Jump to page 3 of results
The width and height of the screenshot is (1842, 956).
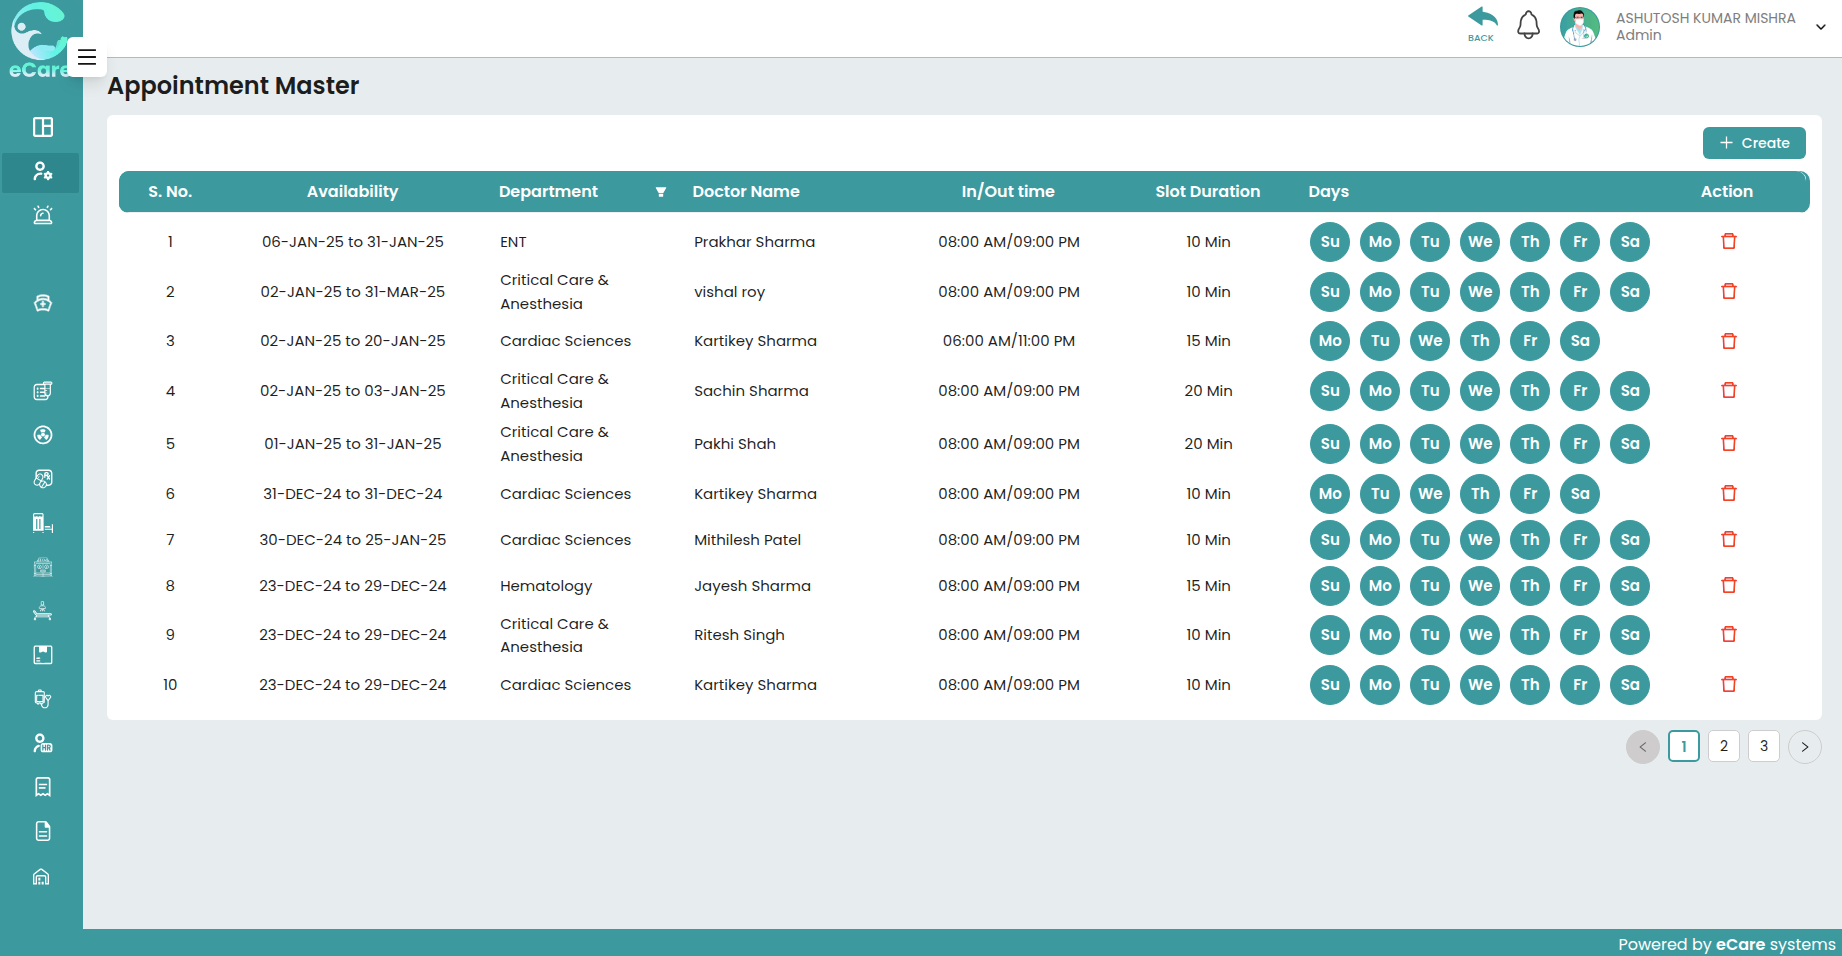(x=1763, y=746)
